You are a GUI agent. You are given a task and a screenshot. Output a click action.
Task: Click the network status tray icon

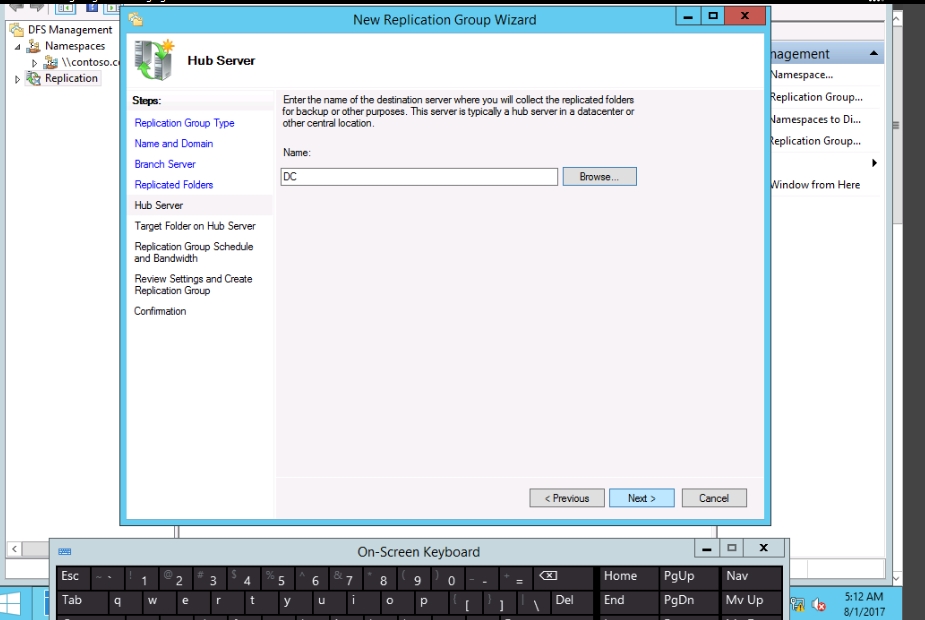[798, 604]
